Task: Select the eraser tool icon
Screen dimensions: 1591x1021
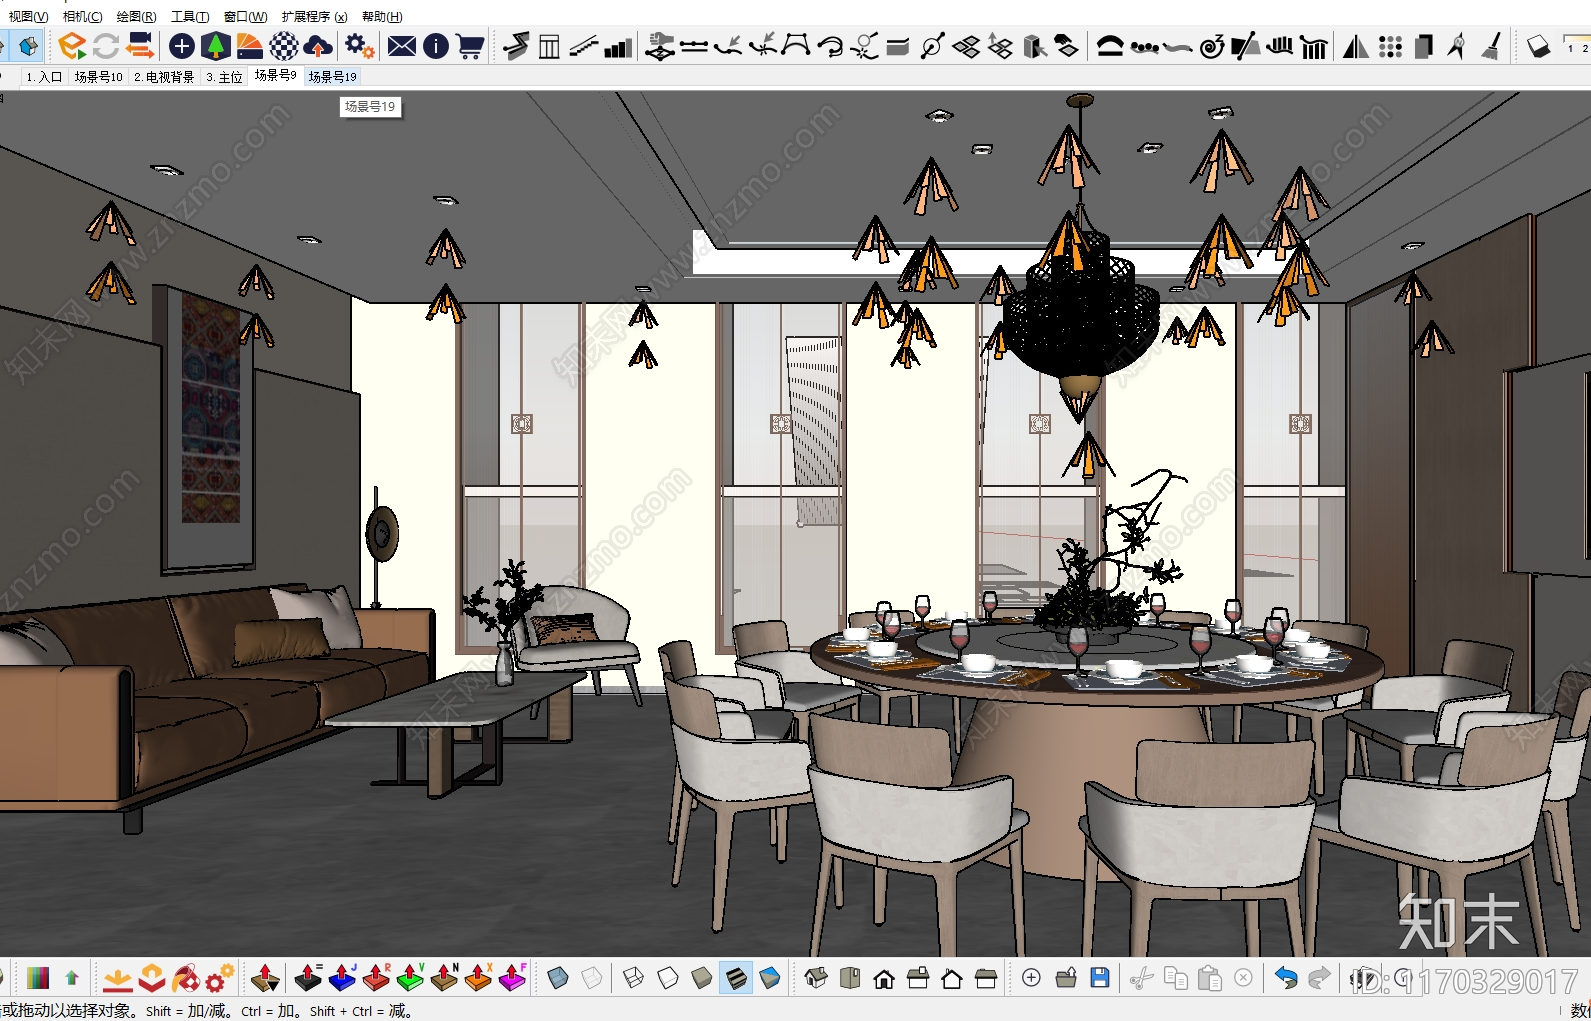Action: click(1538, 46)
